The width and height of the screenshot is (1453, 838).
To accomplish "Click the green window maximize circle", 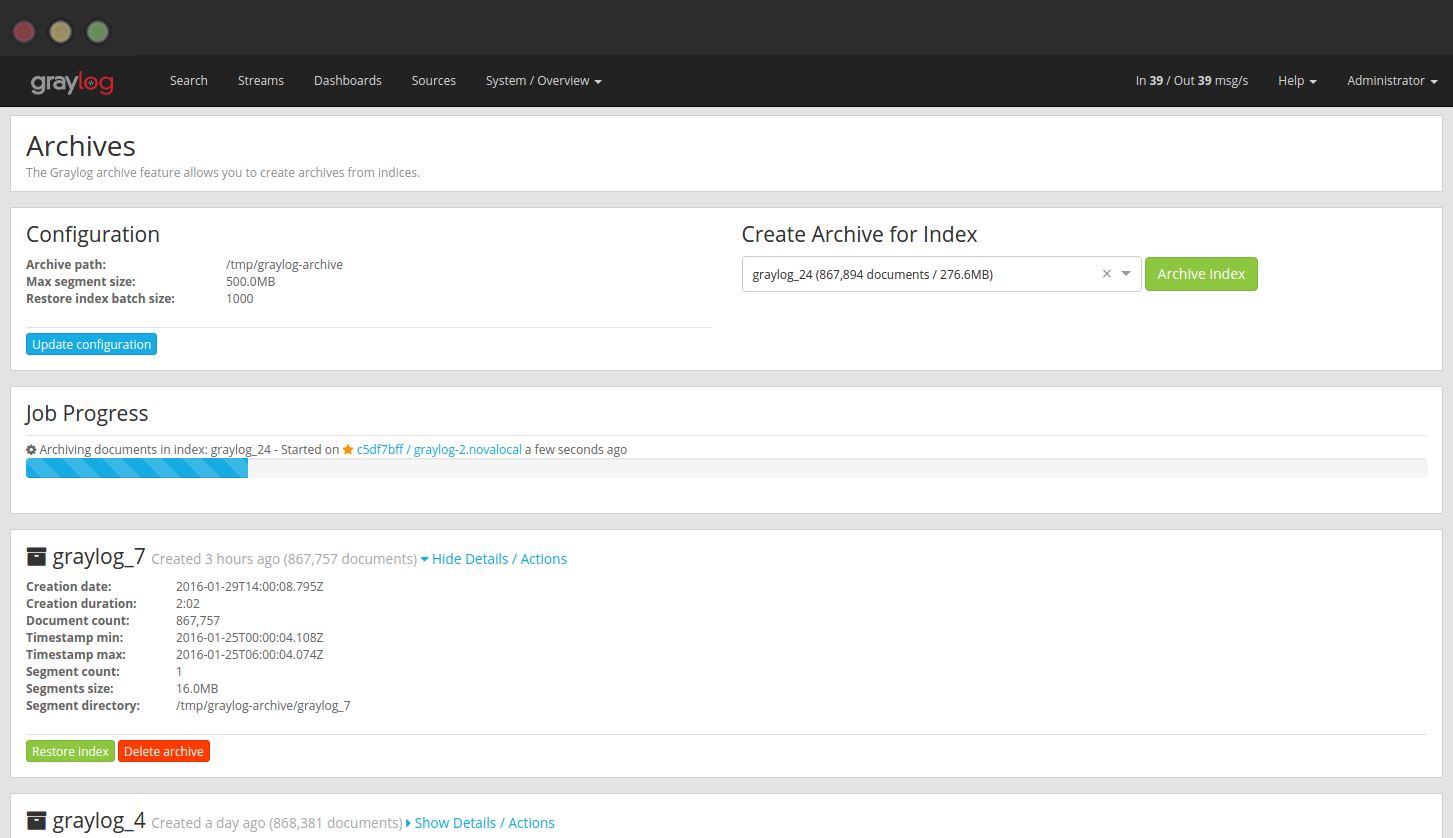I will click(97, 32).
